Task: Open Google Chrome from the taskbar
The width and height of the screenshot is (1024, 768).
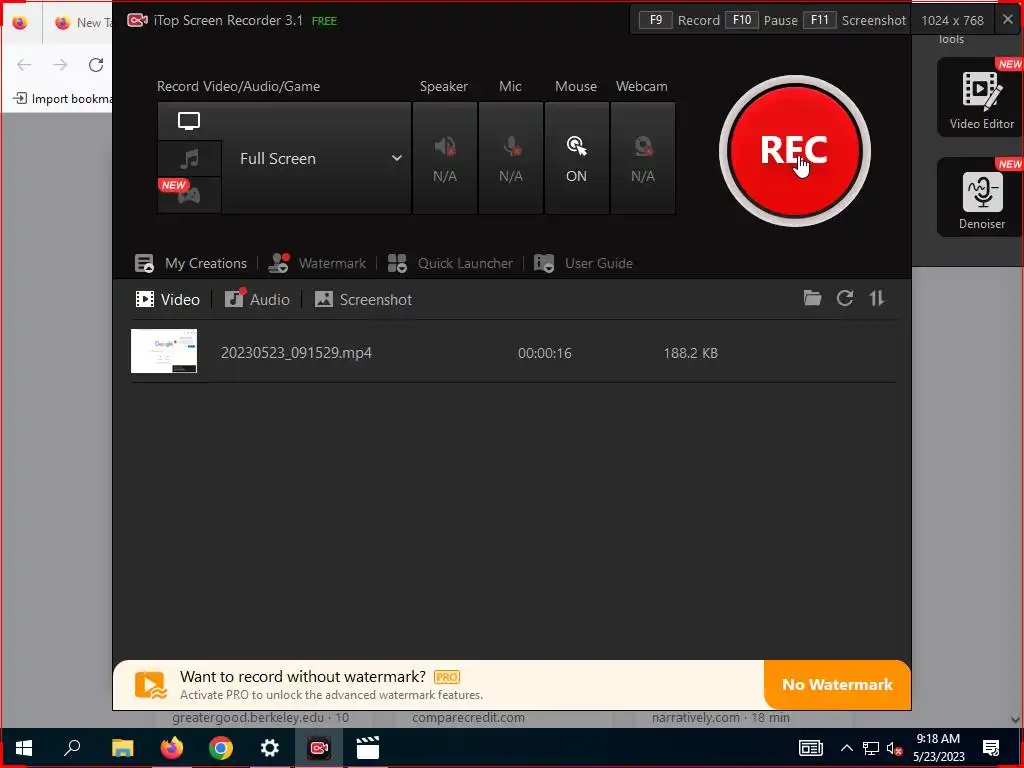Action: click(x=221, y=748)
